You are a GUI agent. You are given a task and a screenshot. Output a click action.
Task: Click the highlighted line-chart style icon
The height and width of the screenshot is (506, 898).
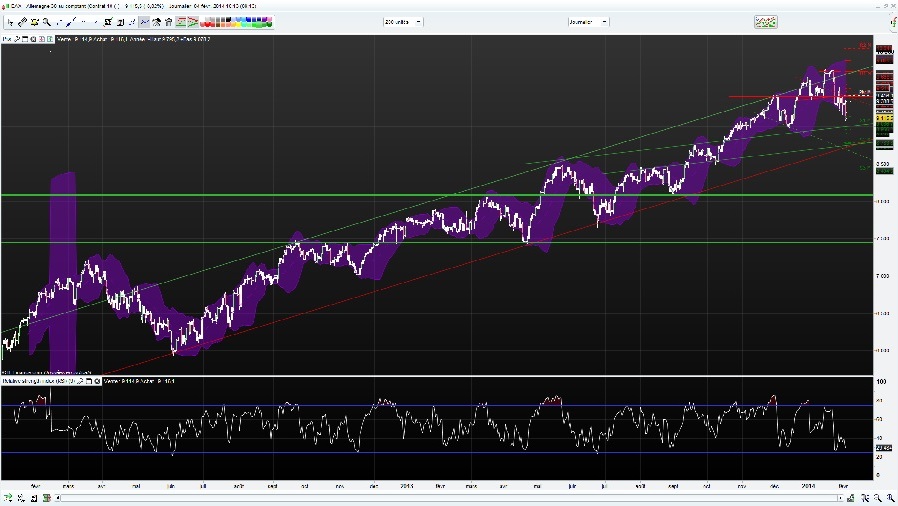click(x=144, y=22)
